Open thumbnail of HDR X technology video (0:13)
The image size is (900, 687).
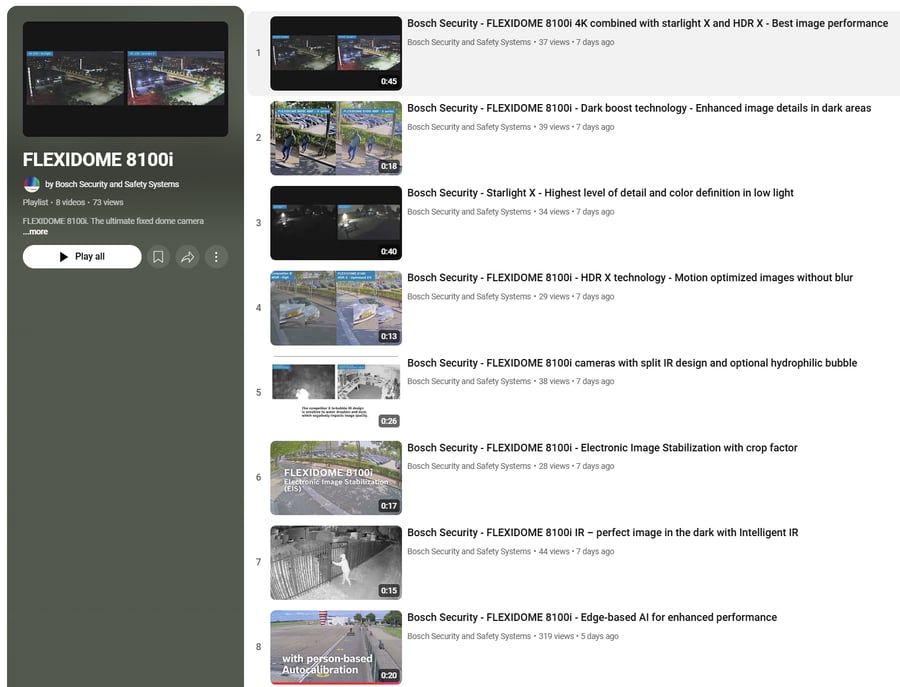point(336,308)
